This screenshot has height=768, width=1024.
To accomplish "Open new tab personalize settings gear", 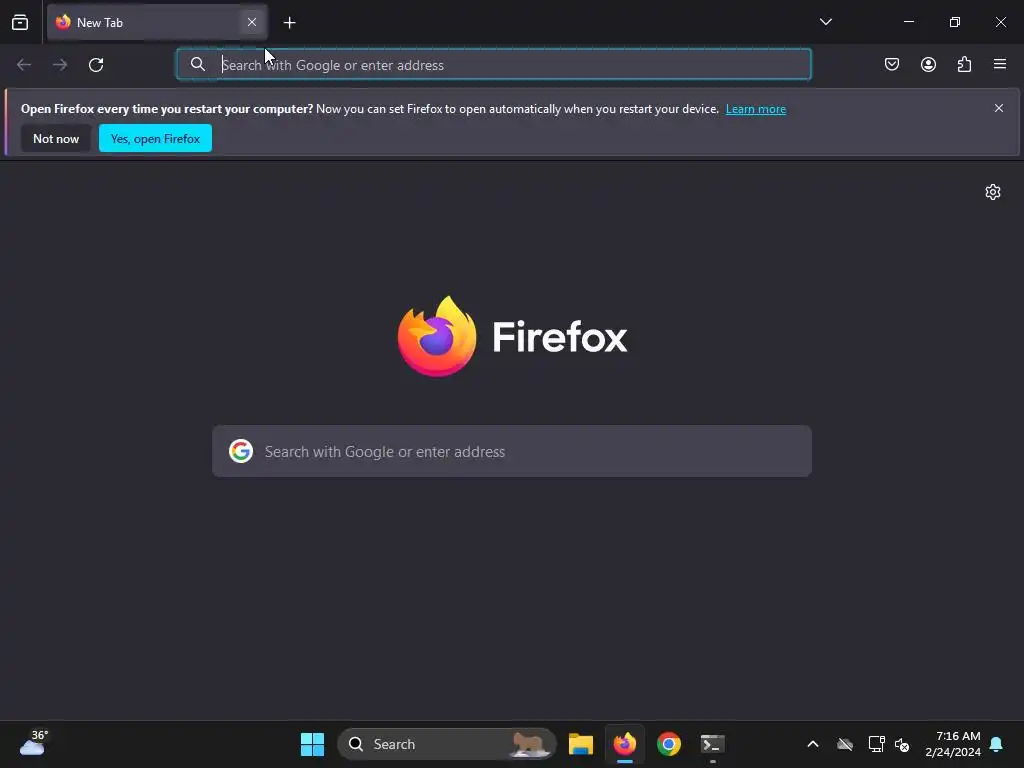I will 993,192.
